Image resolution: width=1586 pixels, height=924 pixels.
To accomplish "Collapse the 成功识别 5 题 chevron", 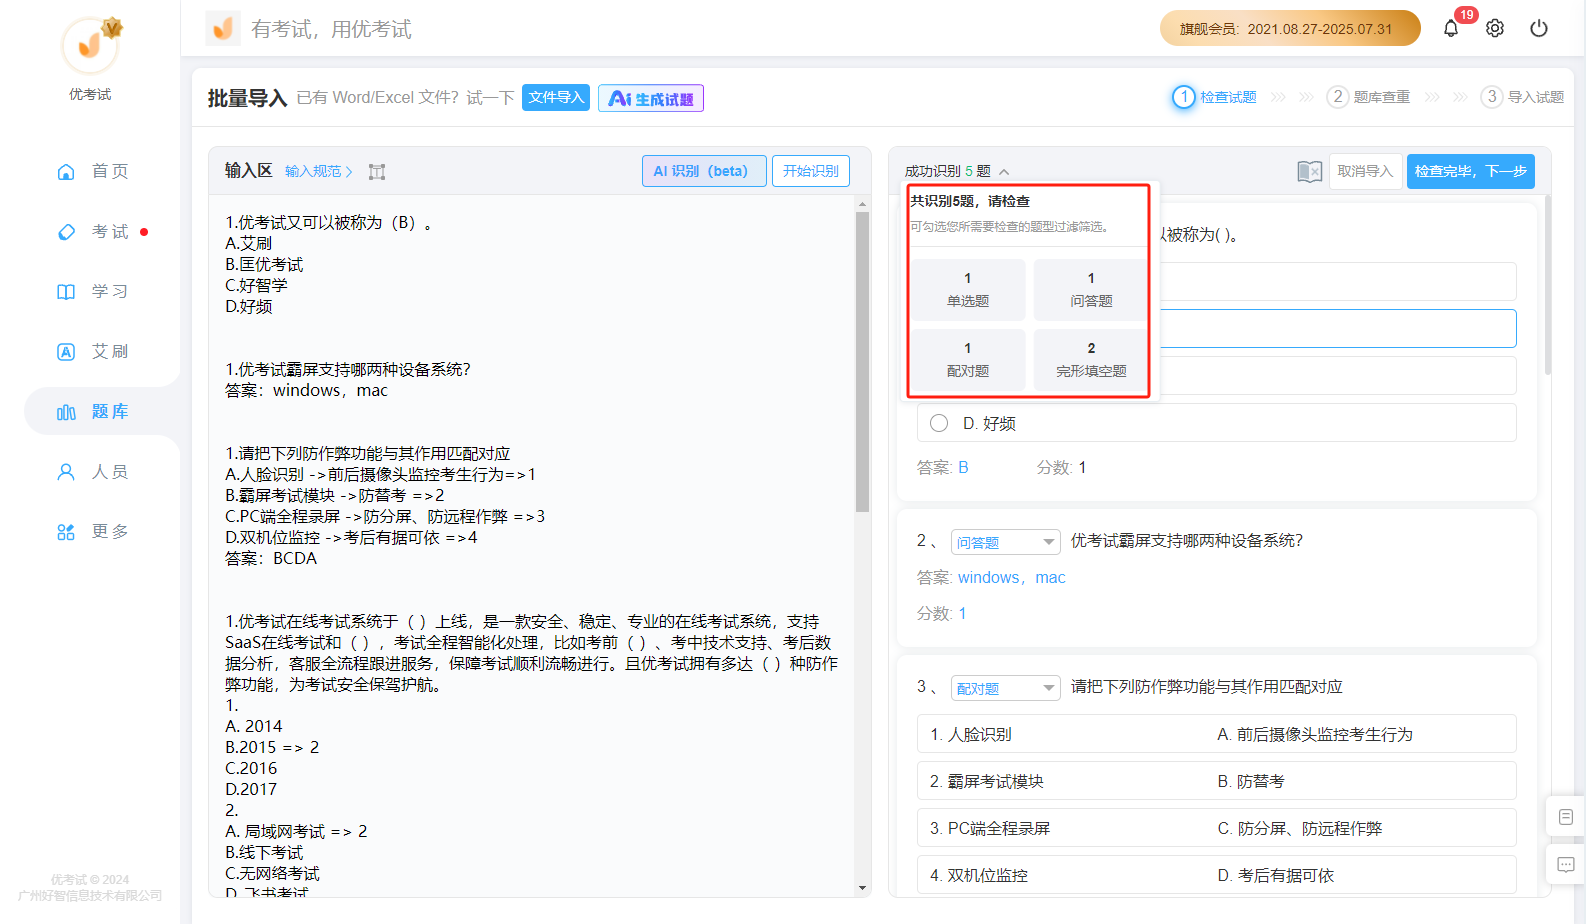I will tap(1004, 172).
